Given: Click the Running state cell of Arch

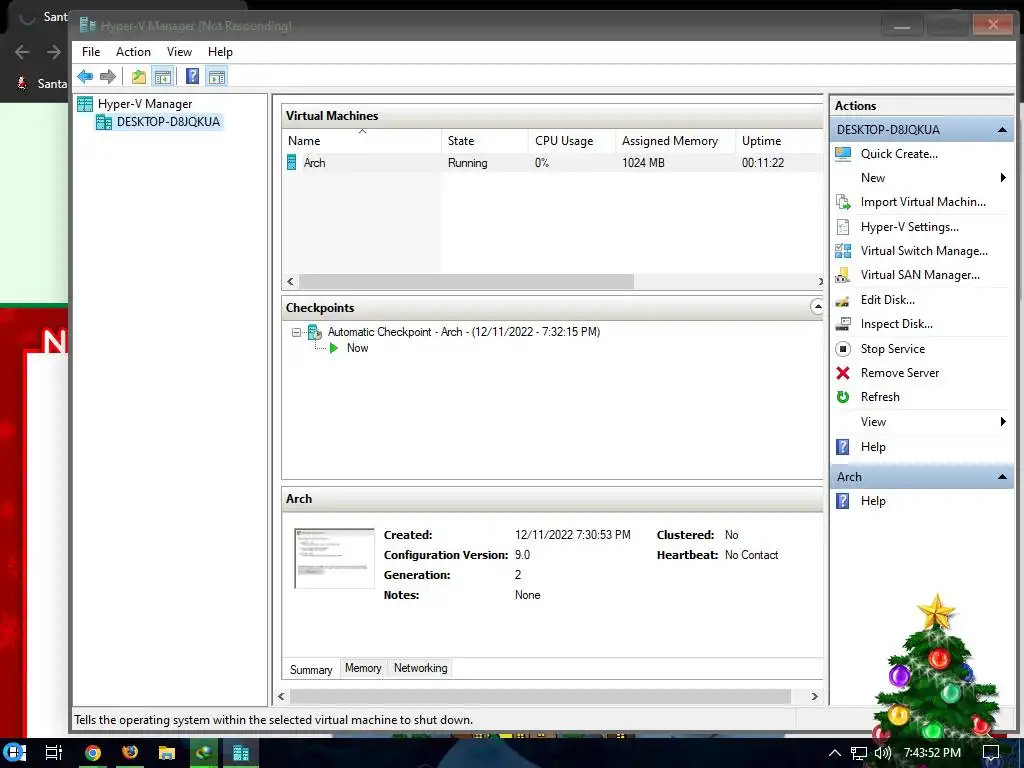Looking at the screenshot, I should (468, 163).
